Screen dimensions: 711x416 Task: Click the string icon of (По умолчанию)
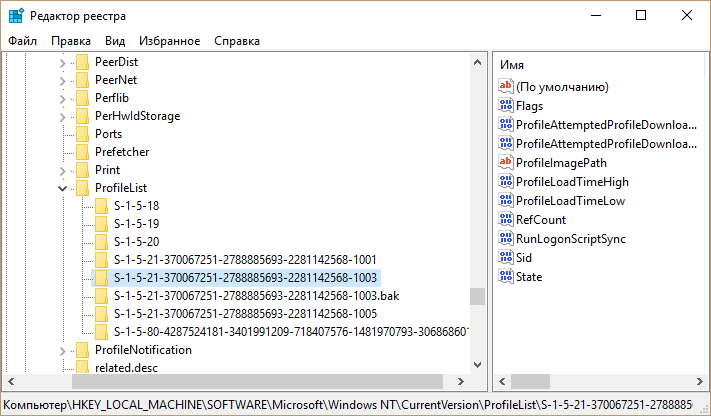pyautogui.click(x=506, y=86)
